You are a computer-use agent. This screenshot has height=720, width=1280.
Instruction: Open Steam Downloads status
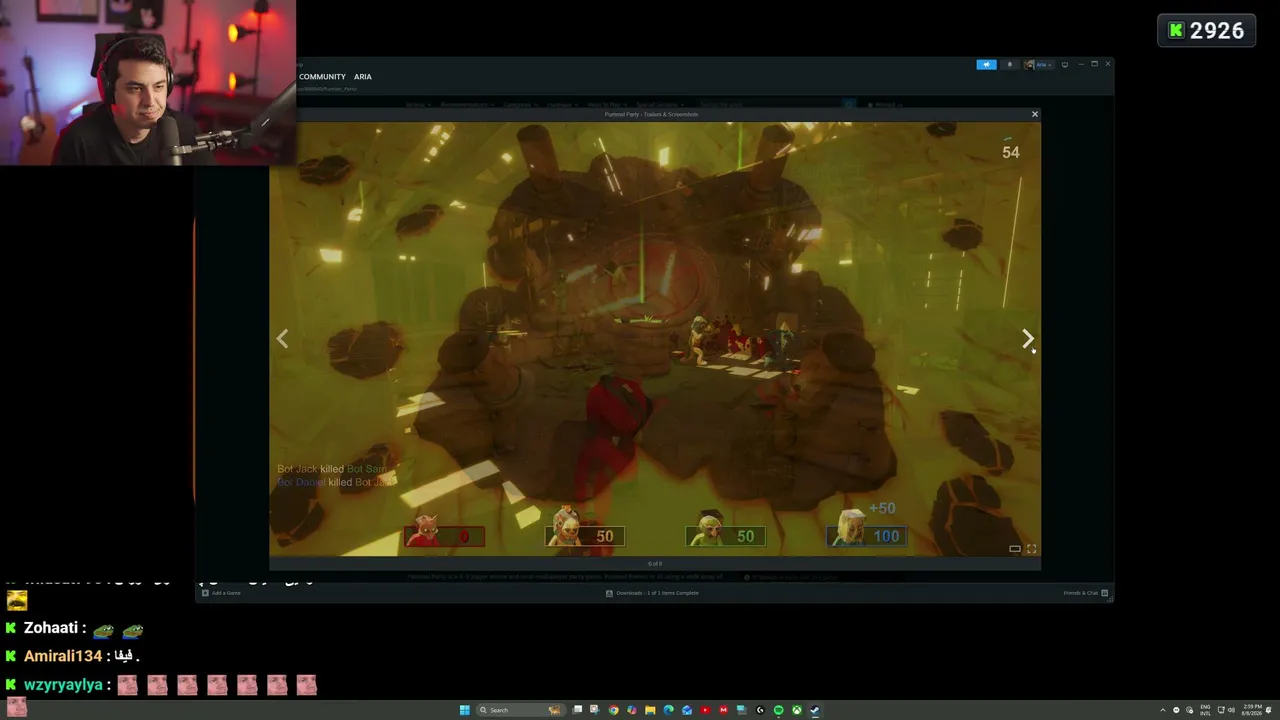tap(652, 593)
